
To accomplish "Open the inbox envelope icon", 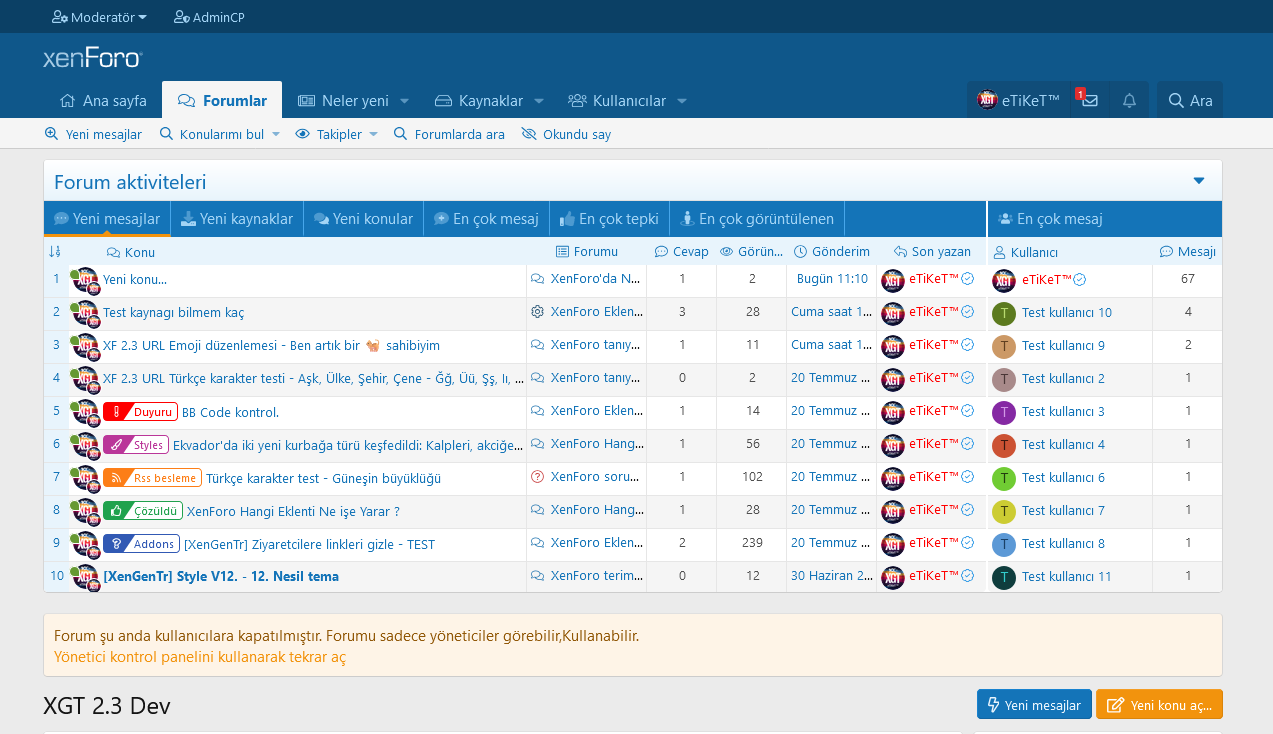I will [1089, 101].
